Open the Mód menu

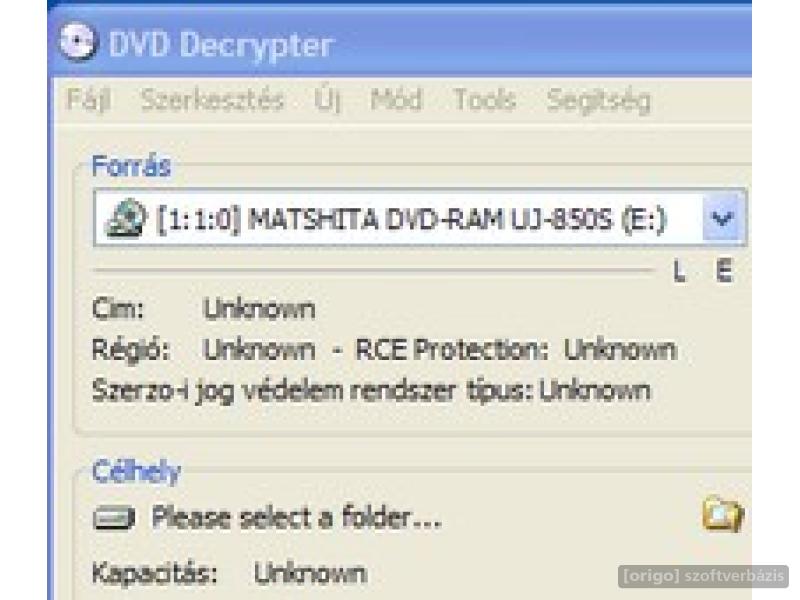pyautogui.click(x=396, y=99)
